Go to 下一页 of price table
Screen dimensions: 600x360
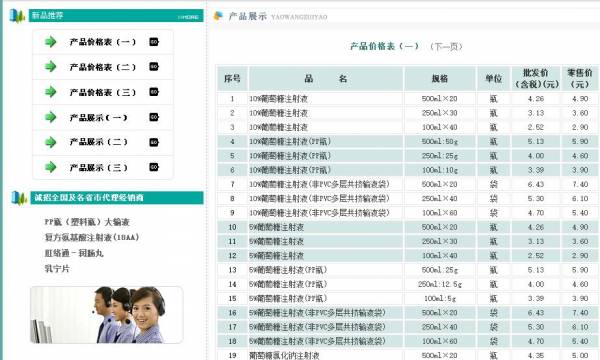click(x=446, y=47)
